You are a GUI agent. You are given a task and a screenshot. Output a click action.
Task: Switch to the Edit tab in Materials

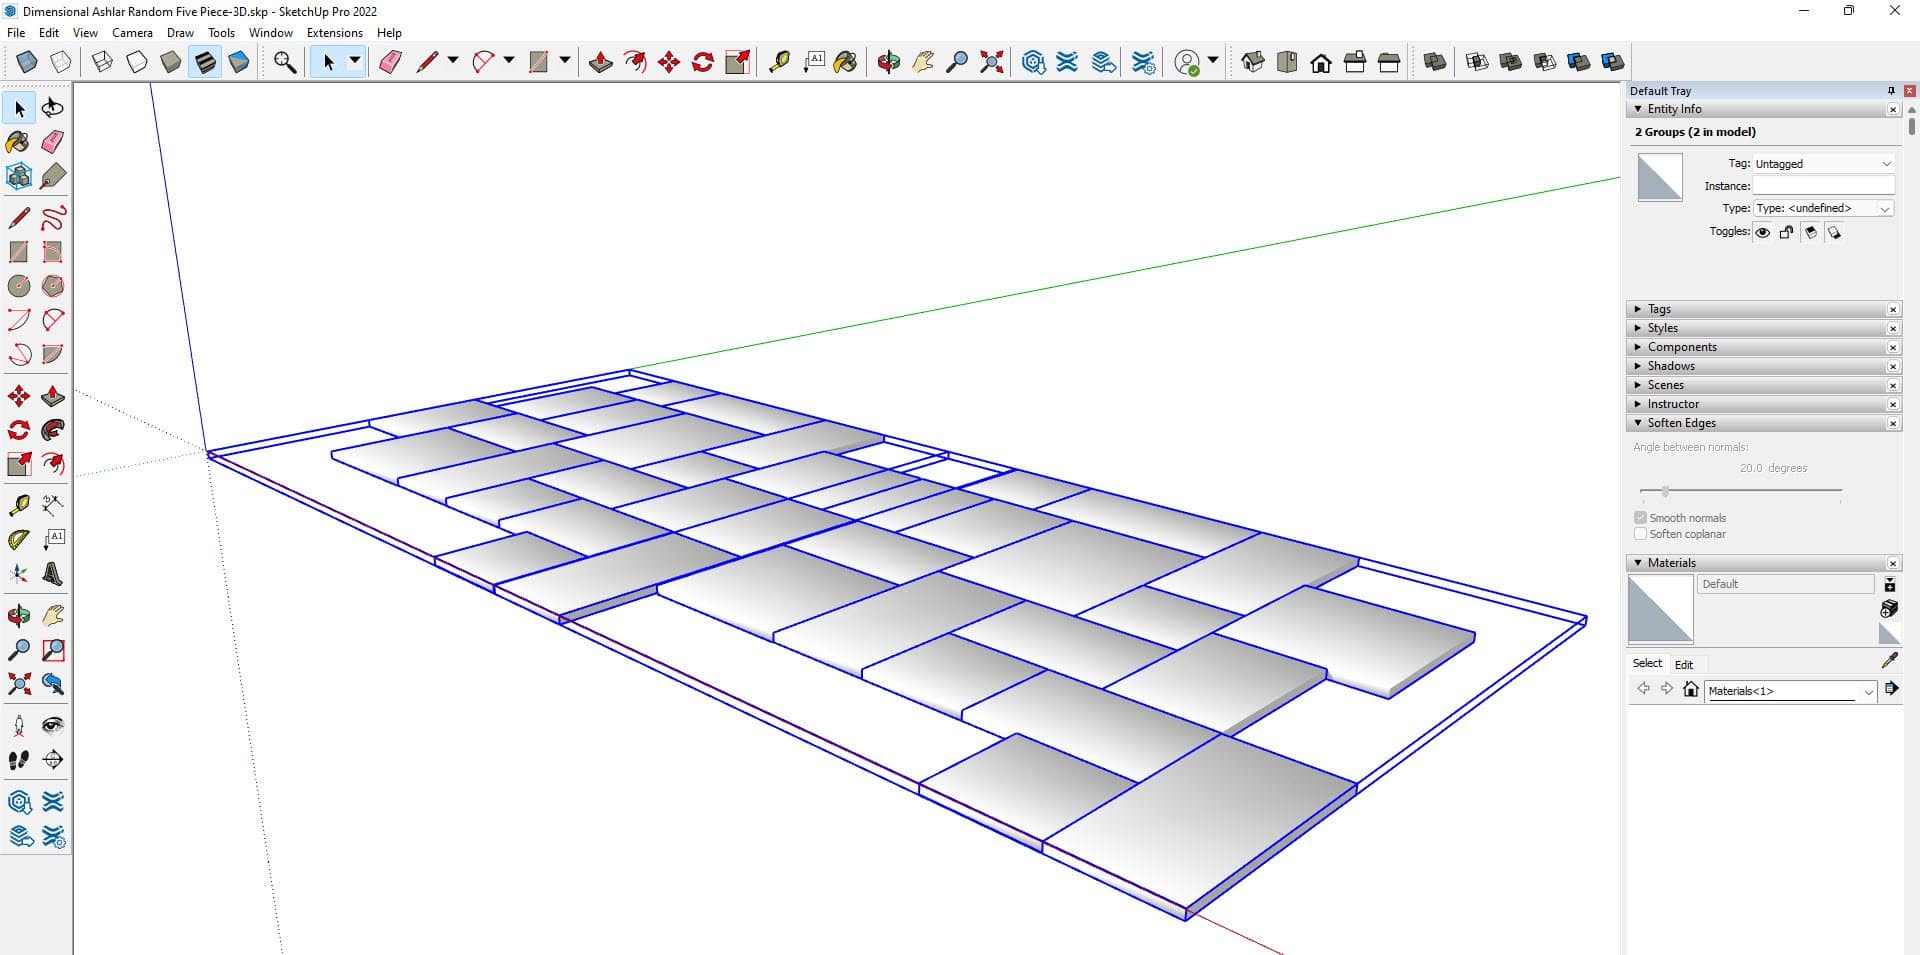pyautogui.click(x=1684, y=664)
